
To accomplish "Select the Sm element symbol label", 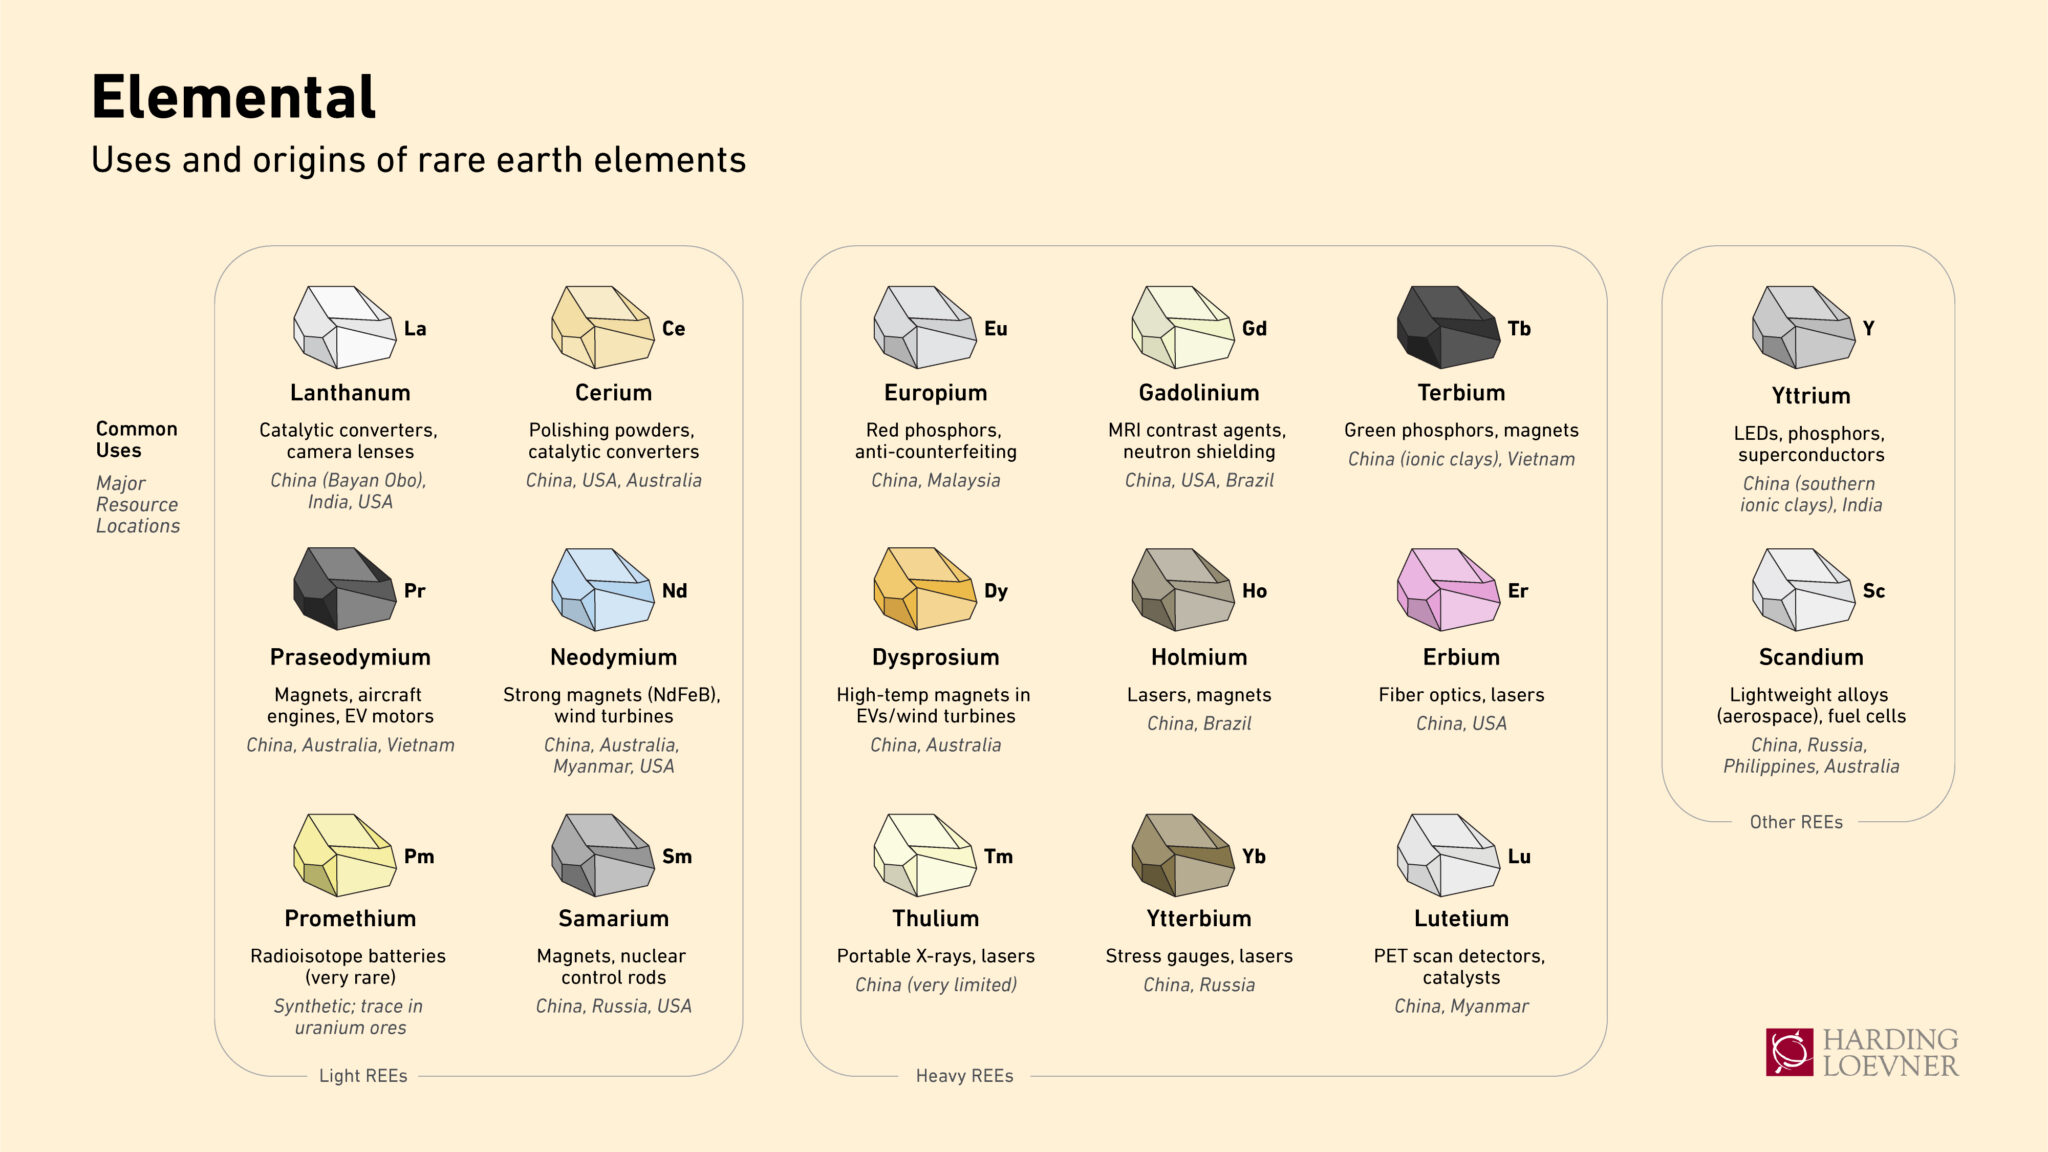I will [676, 856].
